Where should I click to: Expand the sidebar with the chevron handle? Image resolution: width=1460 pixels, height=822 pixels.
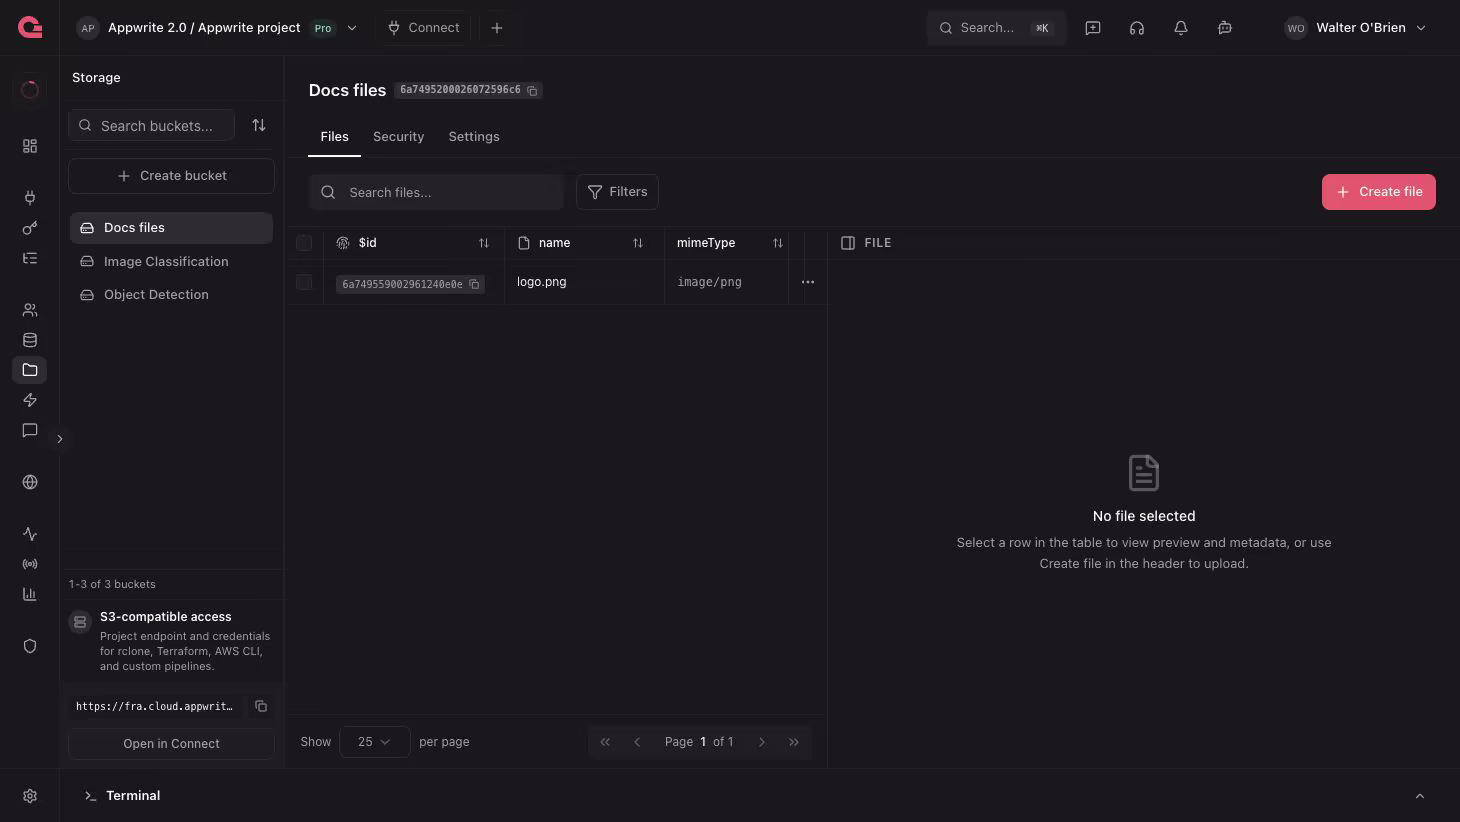pyautogui.click(x=60, y=439)
